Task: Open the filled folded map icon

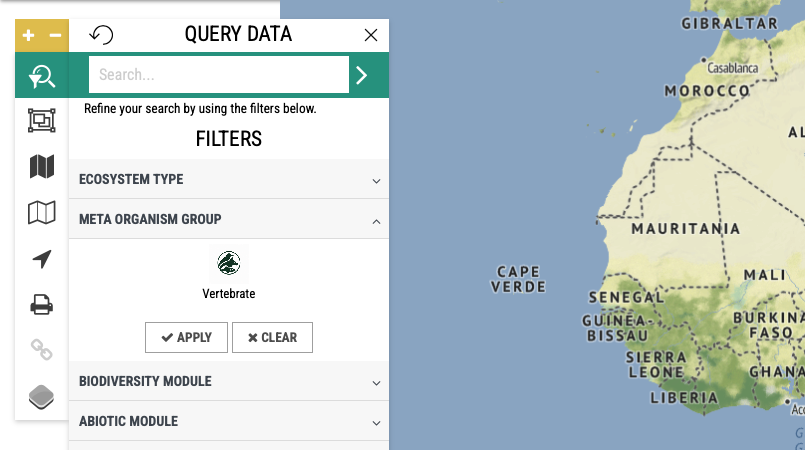Action: (x=42, y=166)
